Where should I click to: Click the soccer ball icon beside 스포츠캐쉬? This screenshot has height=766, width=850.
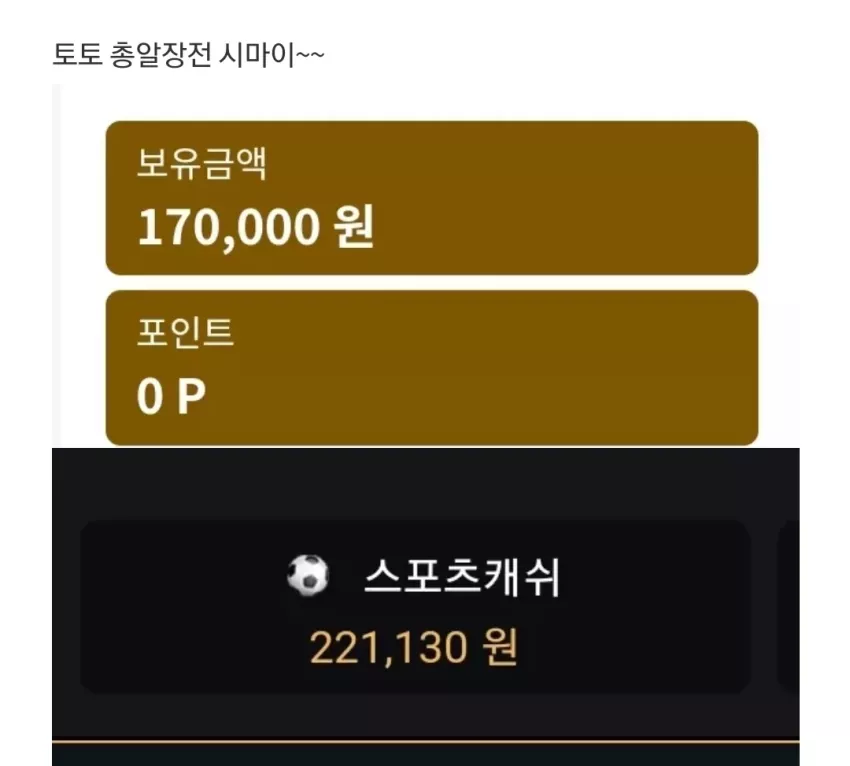[308, 575]
